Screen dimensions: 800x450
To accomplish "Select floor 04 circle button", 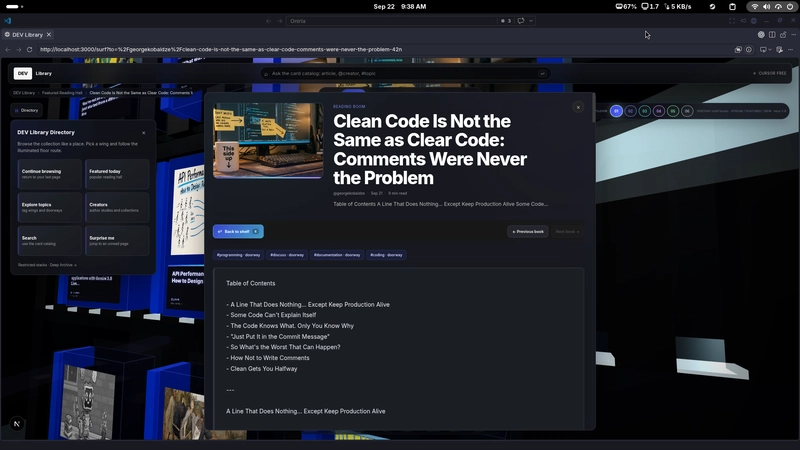I will 659,111.
